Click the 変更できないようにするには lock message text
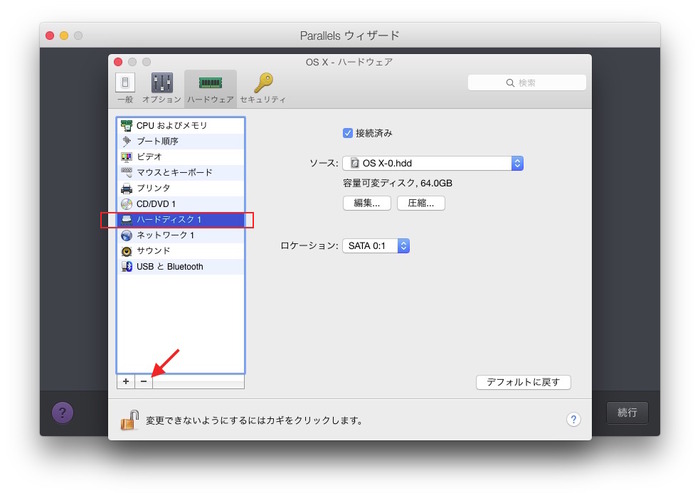The width and height of the screenshot is (700, 493). point(254,420)
